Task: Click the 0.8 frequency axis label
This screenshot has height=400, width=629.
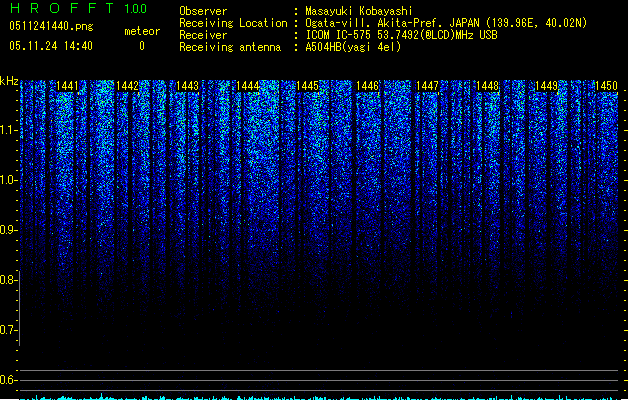Action: point(8,280)
